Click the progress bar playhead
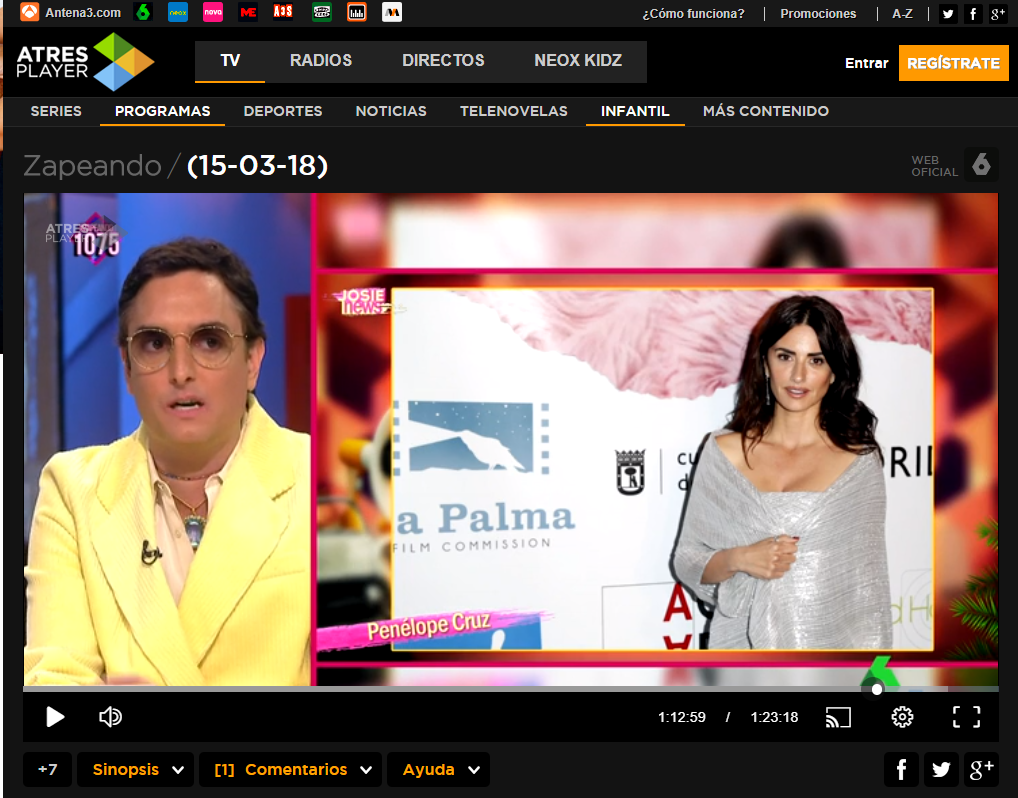Screen dimensions: 1018x798 tap(876, 690)
